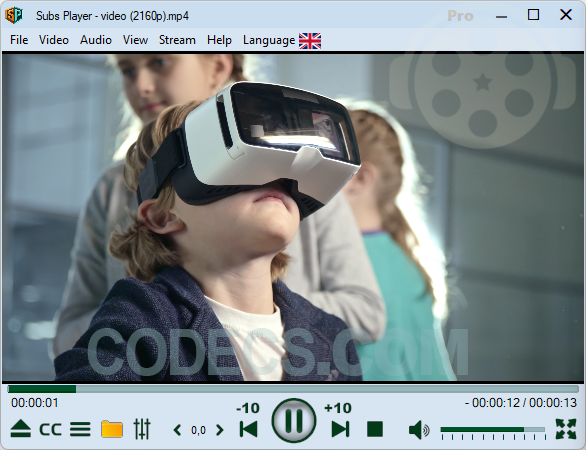Pause the video playback

[x=294, y=420]
